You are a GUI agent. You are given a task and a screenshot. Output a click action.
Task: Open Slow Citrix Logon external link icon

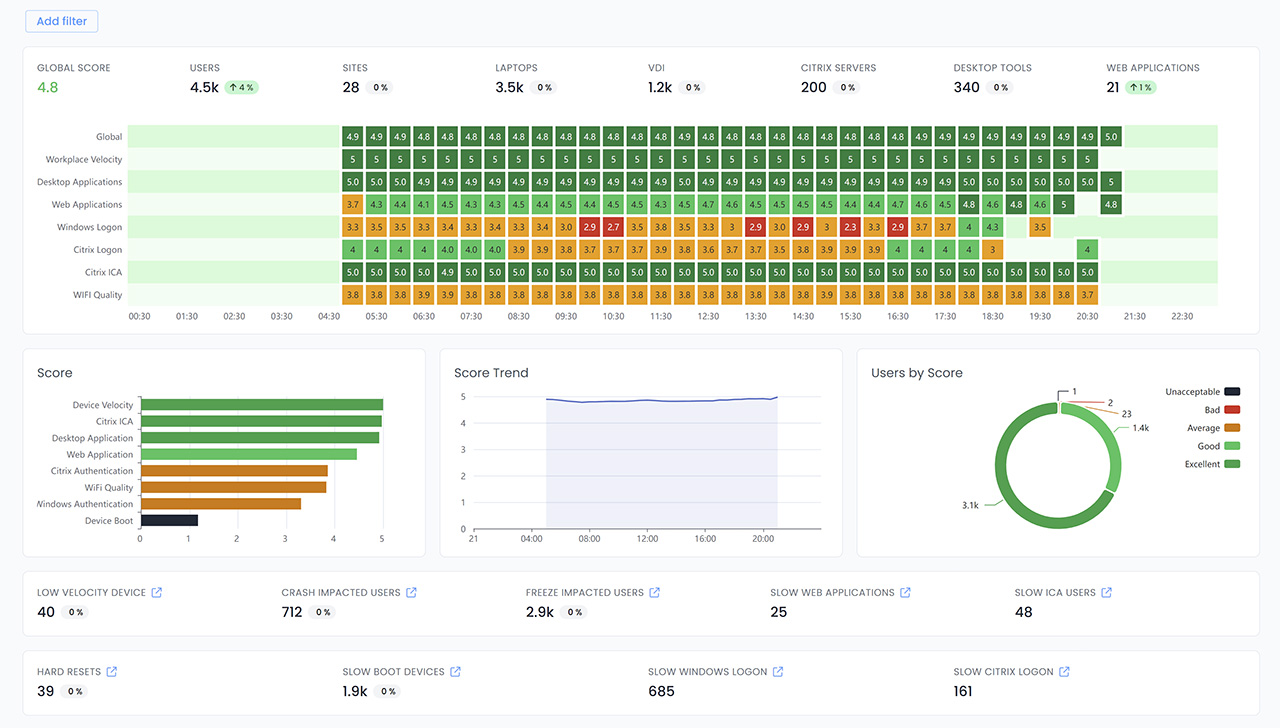click(1064, 672)
